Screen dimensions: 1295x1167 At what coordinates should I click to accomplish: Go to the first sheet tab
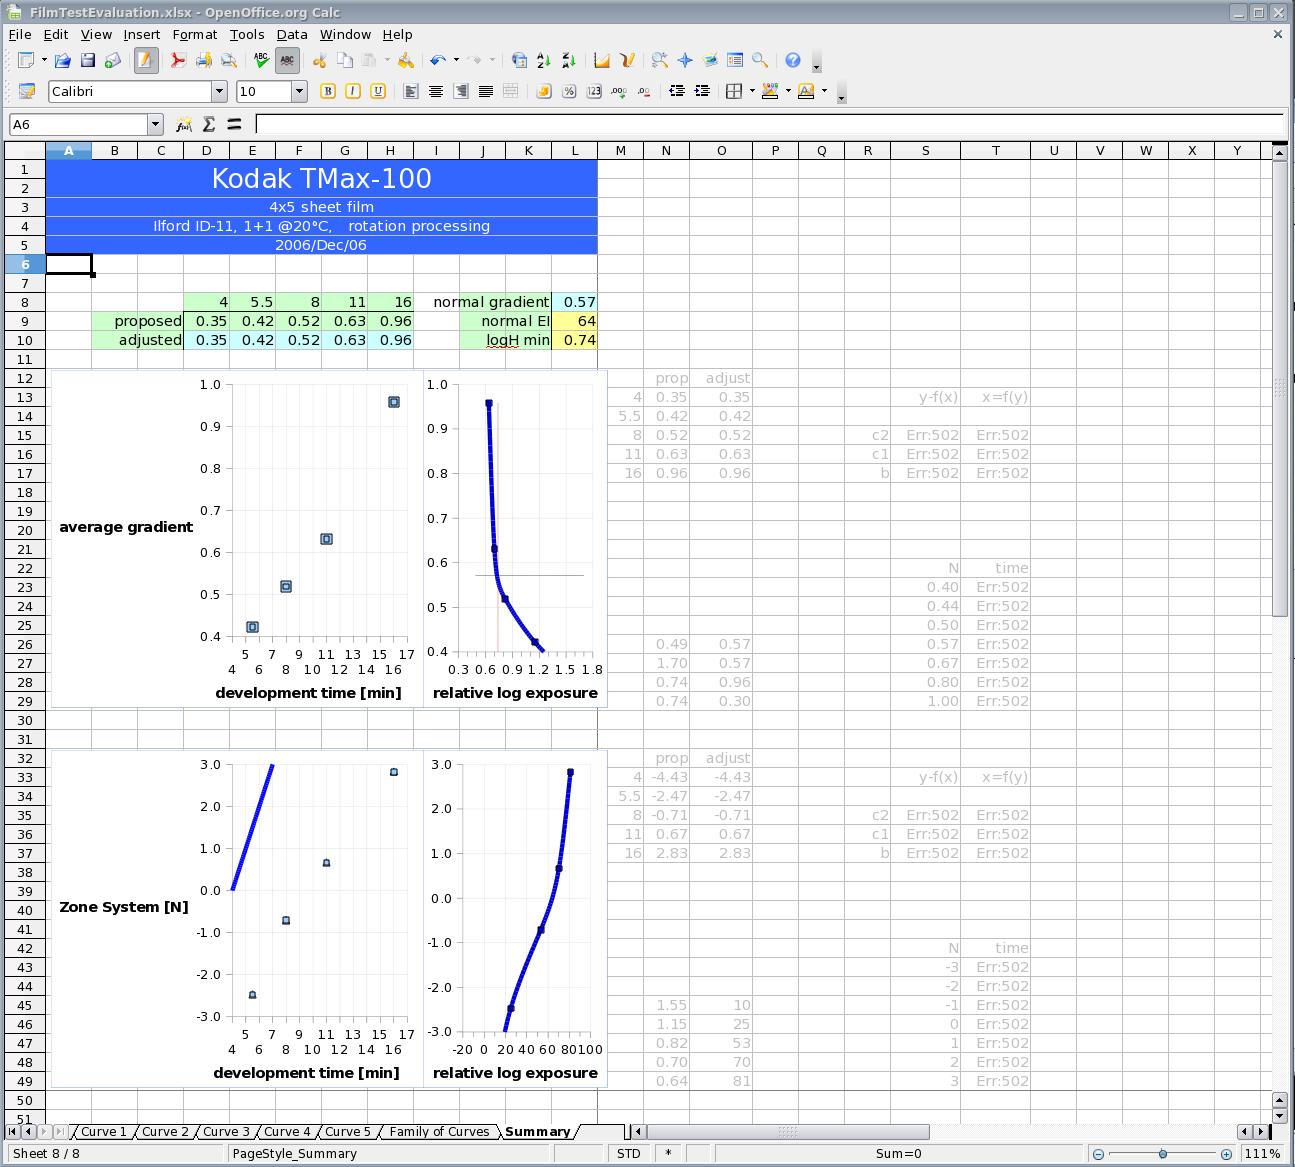click(13, 1132)
